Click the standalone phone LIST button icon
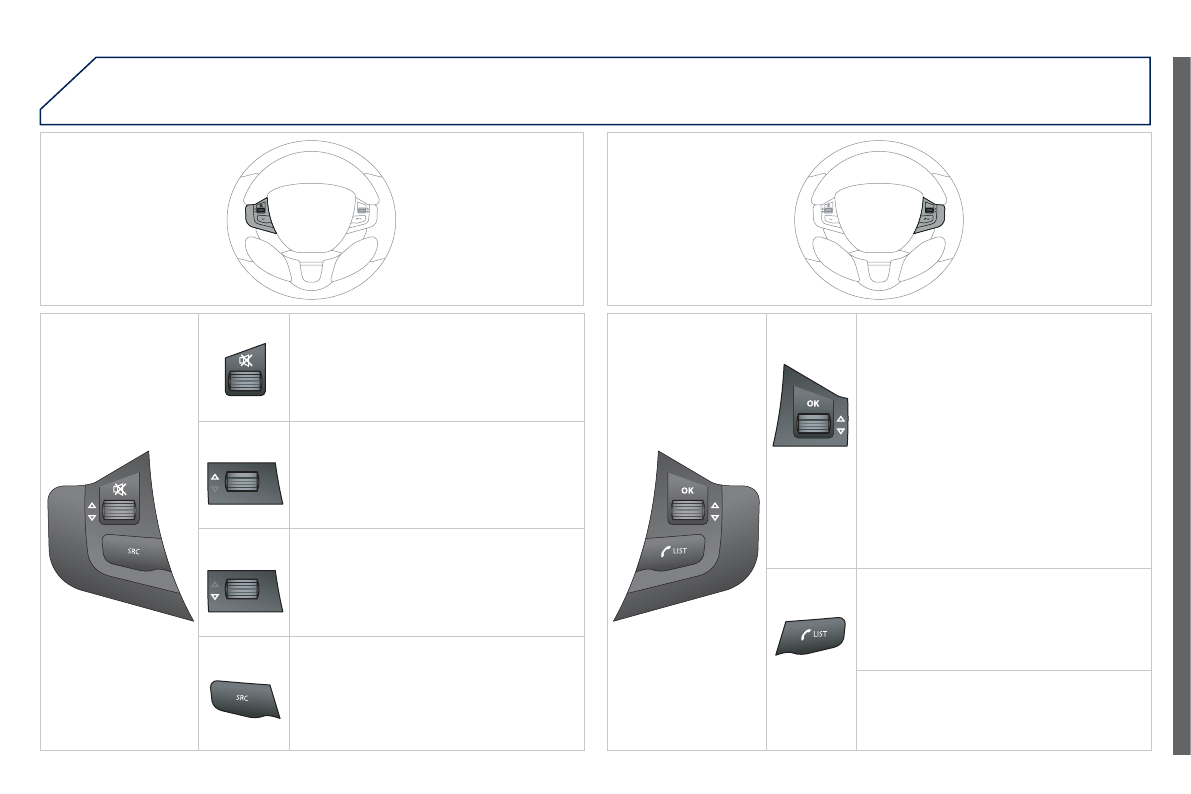This screenshot has width=1191, height=794. (x=811, y=636)
